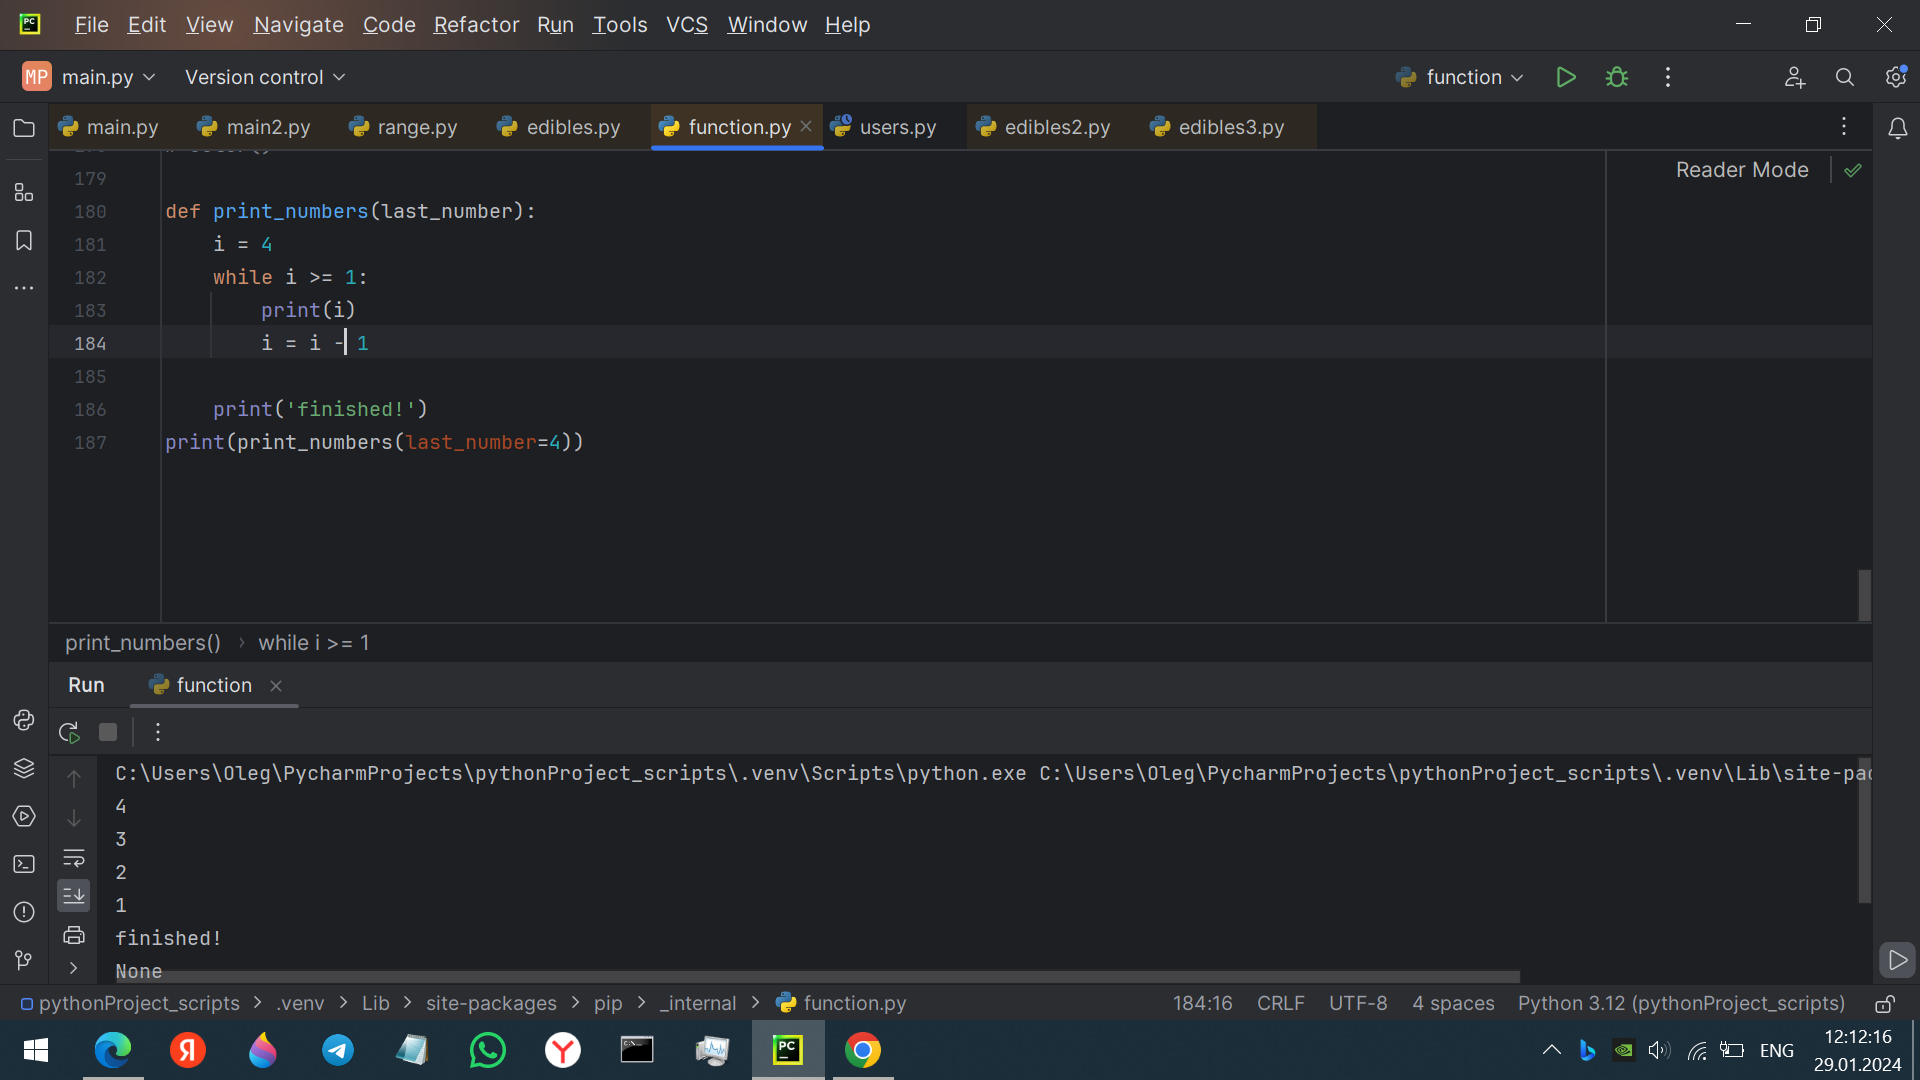Expand the function dropdown in toolbar
1920x1080 pixels.
1518,76
